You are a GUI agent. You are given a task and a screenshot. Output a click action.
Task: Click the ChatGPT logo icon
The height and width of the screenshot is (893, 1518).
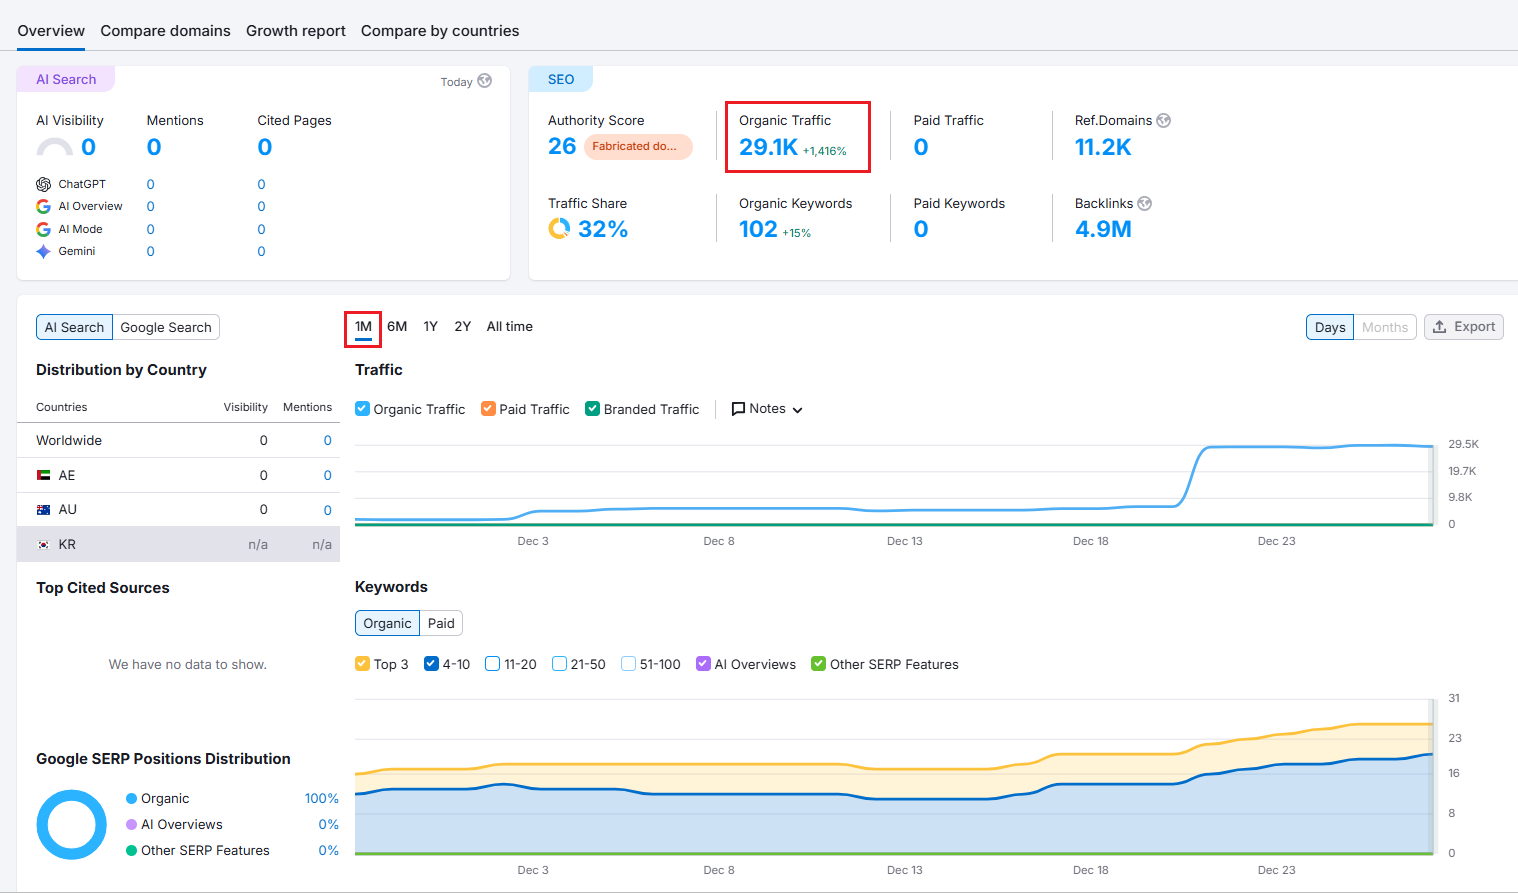point(43,184)
